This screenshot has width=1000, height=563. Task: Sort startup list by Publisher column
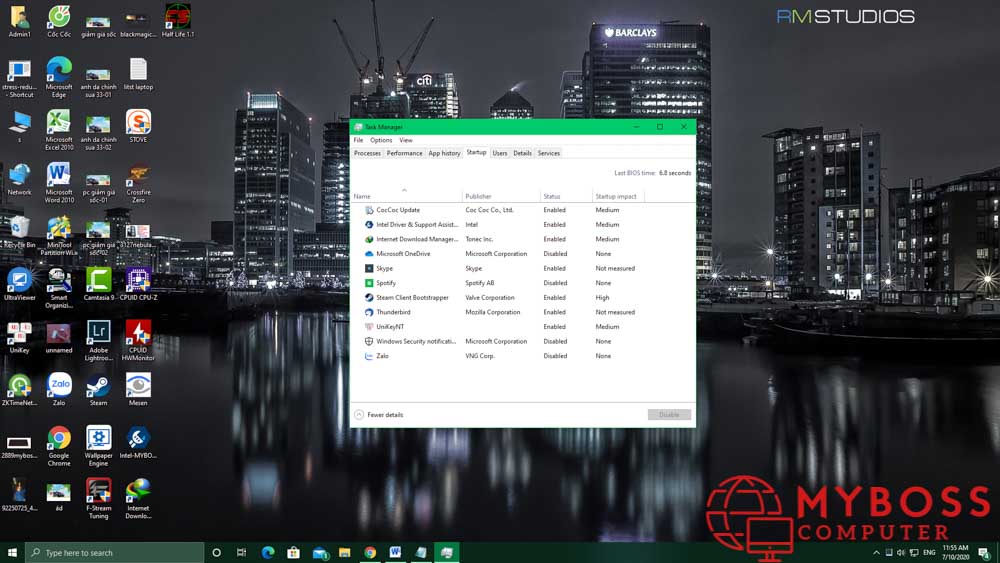(x=501, y=196)
